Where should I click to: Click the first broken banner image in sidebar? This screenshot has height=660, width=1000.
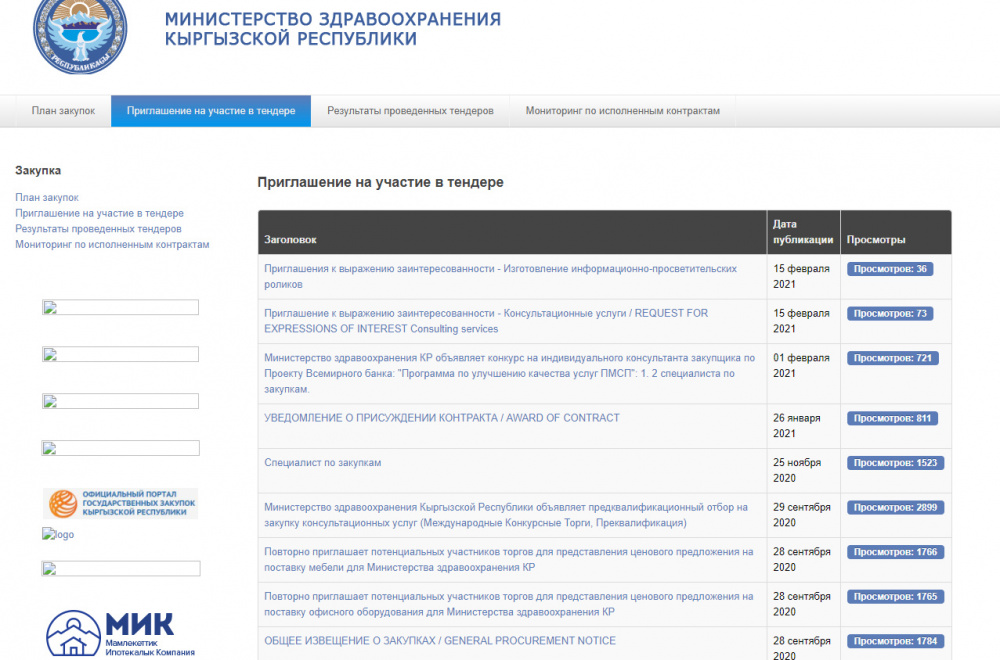[120, 307]
